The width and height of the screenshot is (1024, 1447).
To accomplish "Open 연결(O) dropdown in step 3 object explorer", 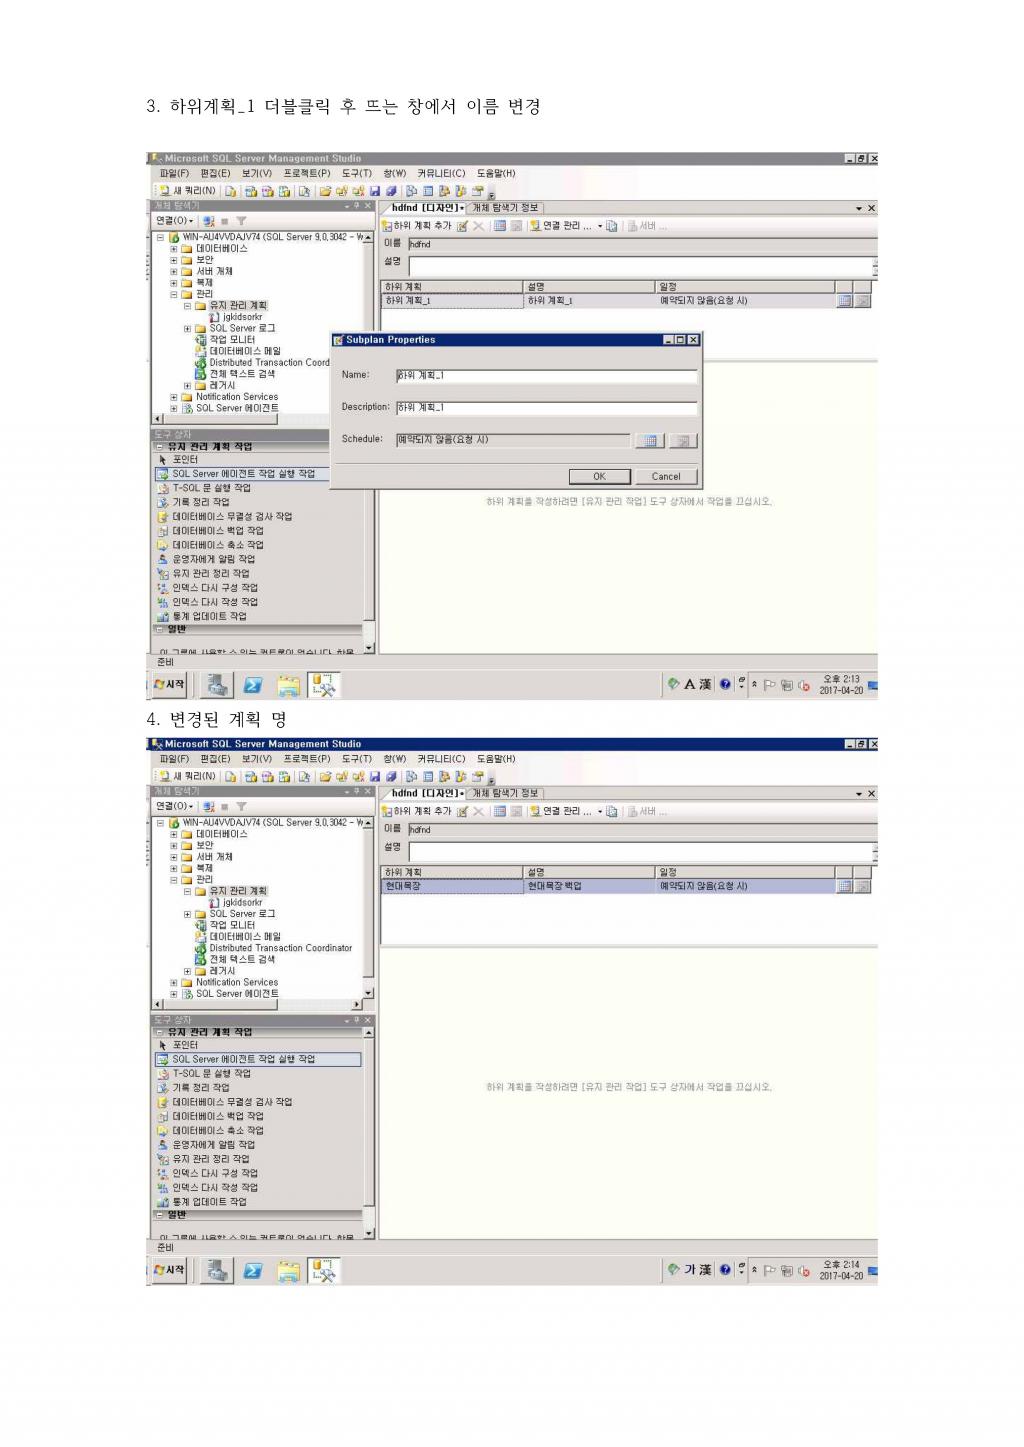I will [175, 221].
